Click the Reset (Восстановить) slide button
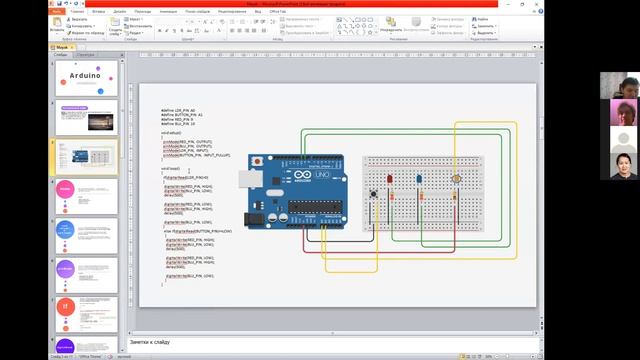 tap(138, 26)
